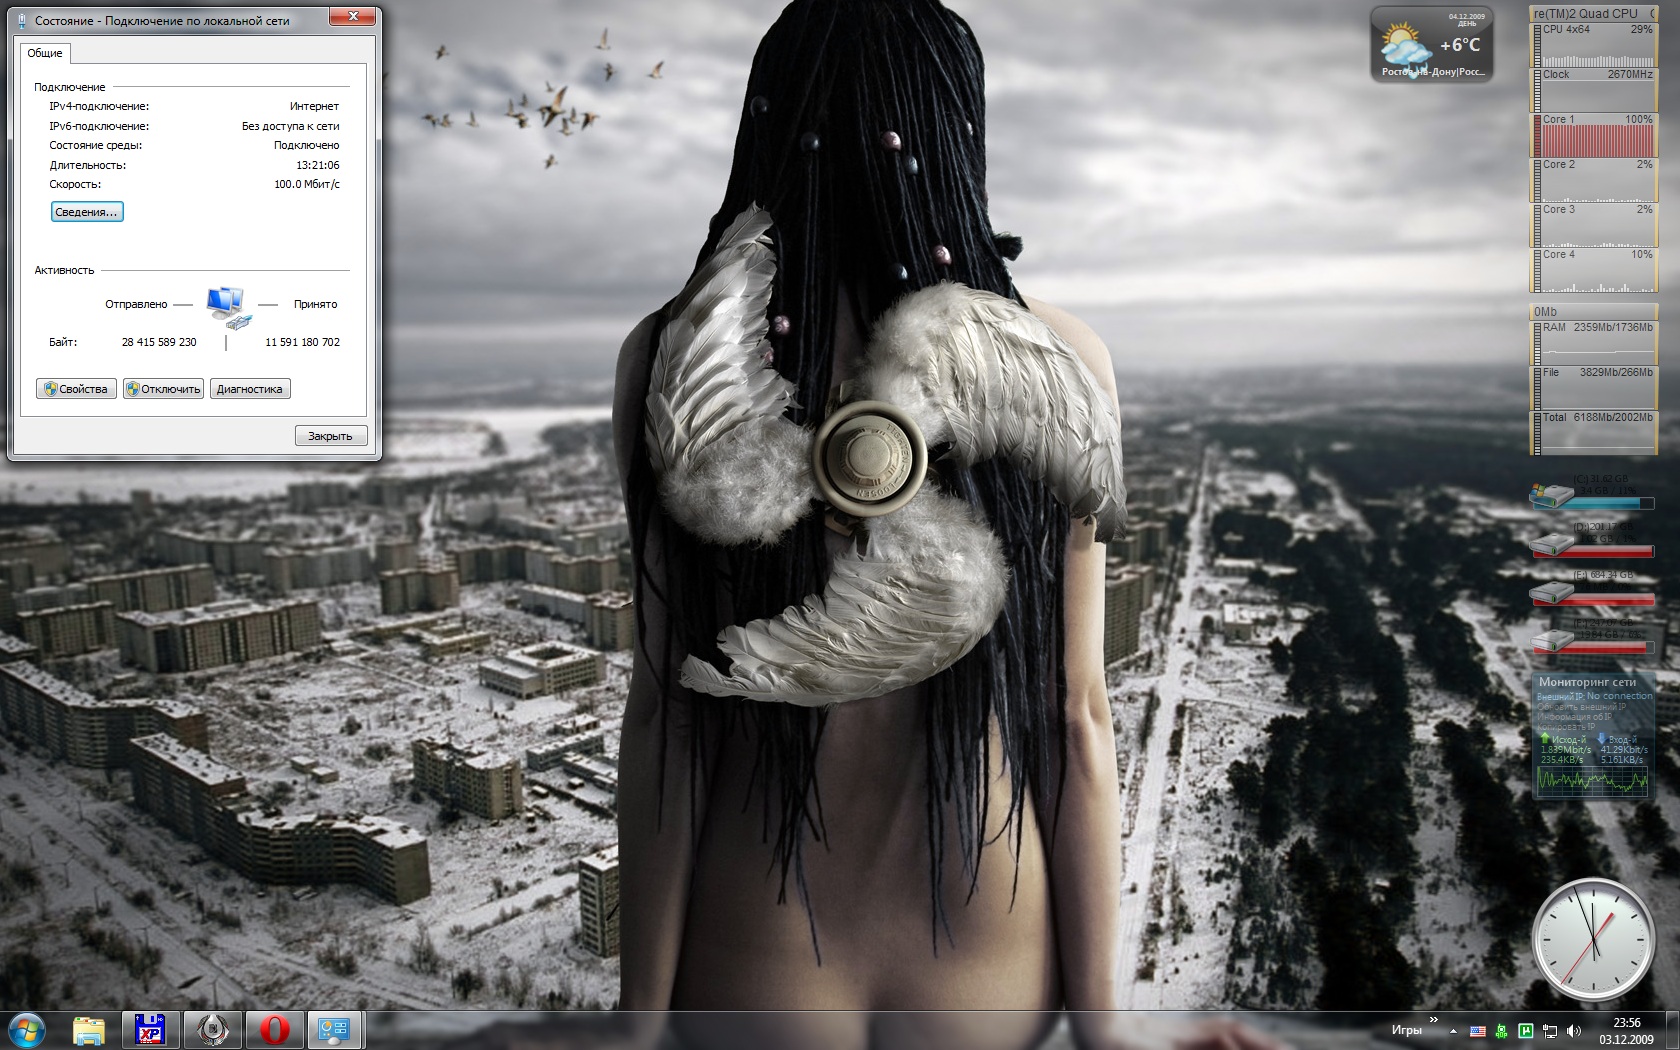Show hidden tray icons arrow
The width and height of the screenshot is (1680, 1050).
tap(1451, 1030)
